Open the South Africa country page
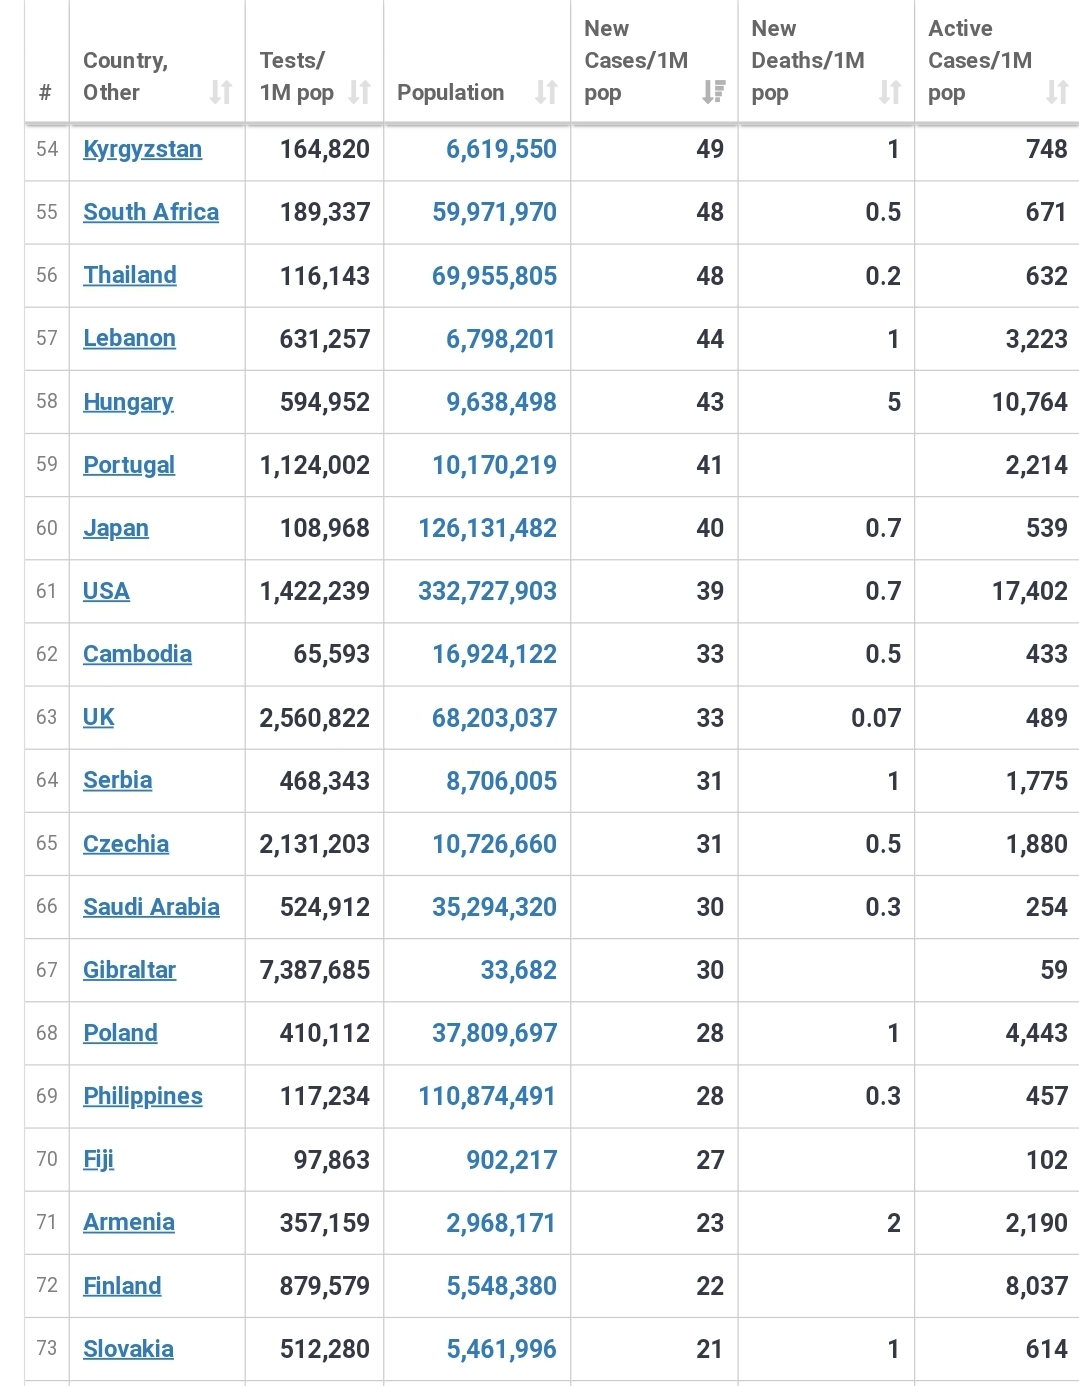This screenshot has height=1386, width=1079. [x=151, y=212]
